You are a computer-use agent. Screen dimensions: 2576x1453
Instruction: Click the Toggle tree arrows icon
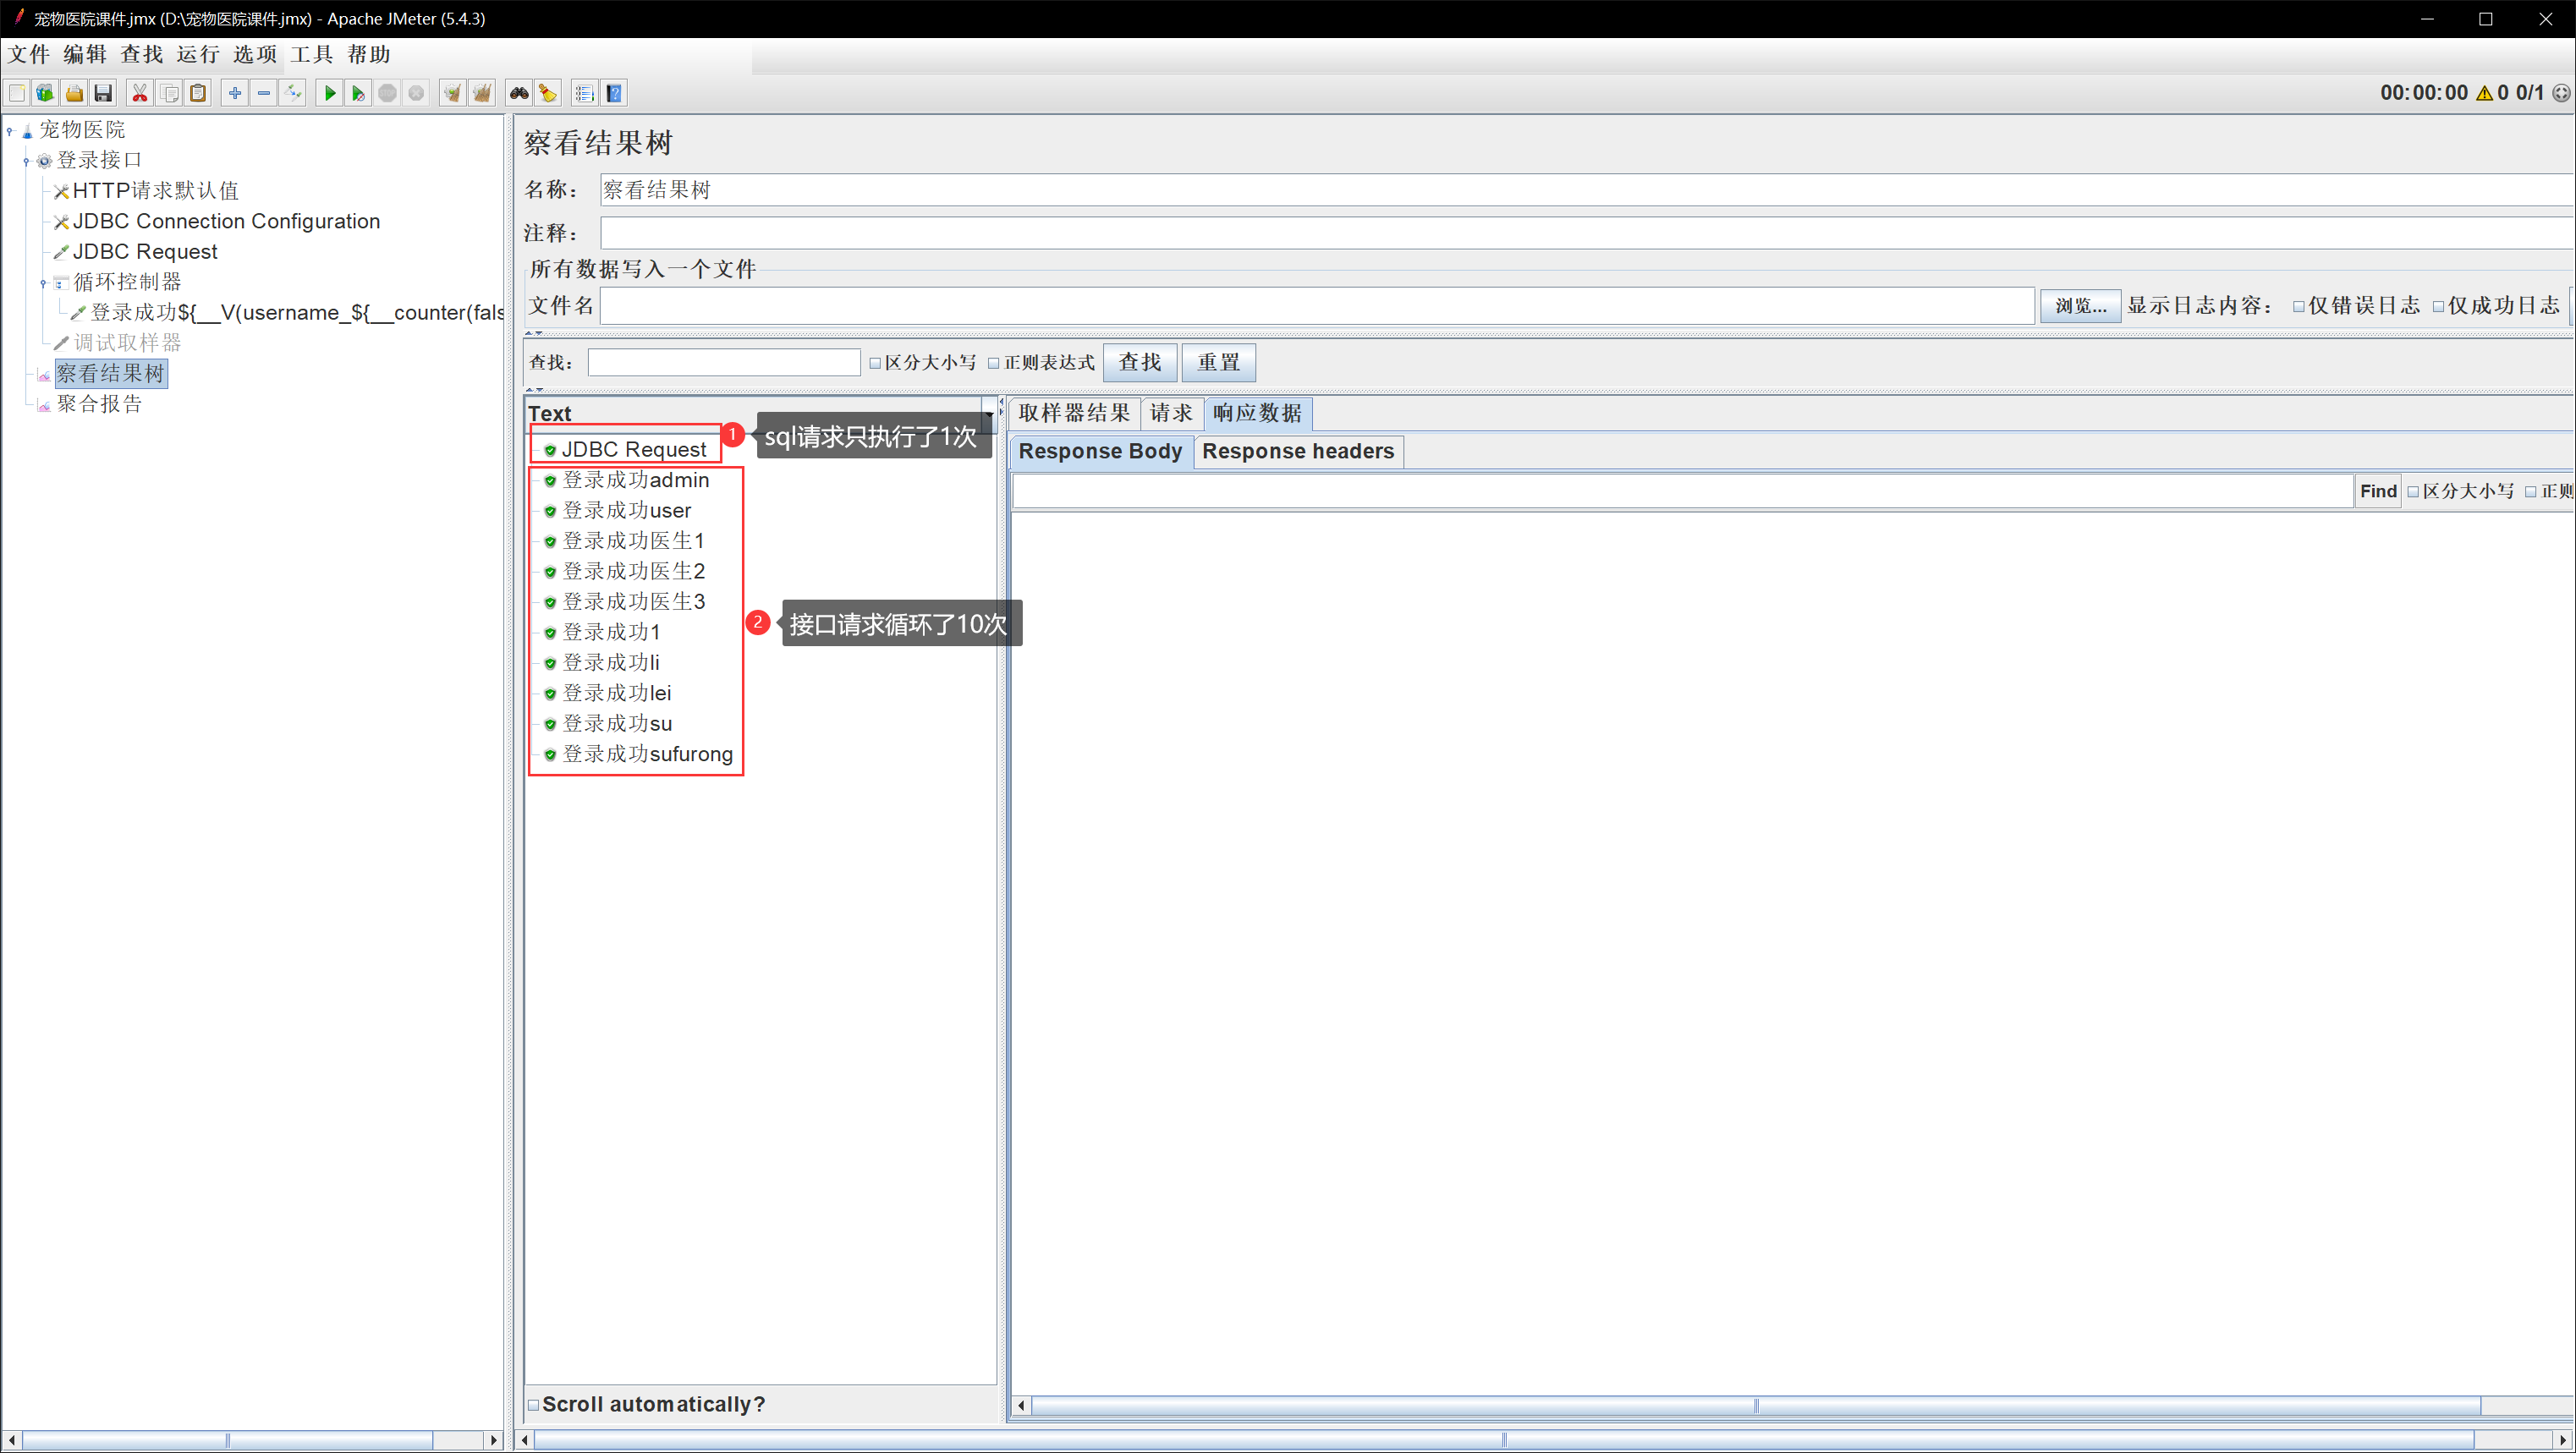[x=292, y=93]
